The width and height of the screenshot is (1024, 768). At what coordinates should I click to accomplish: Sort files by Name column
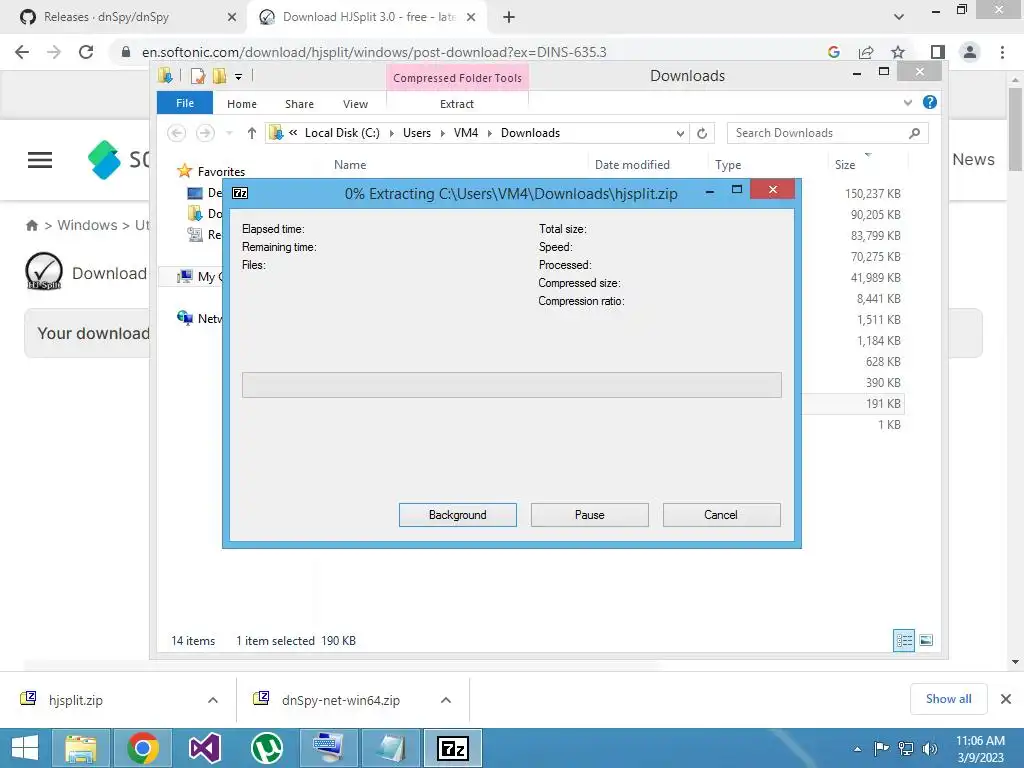(350, 165)
